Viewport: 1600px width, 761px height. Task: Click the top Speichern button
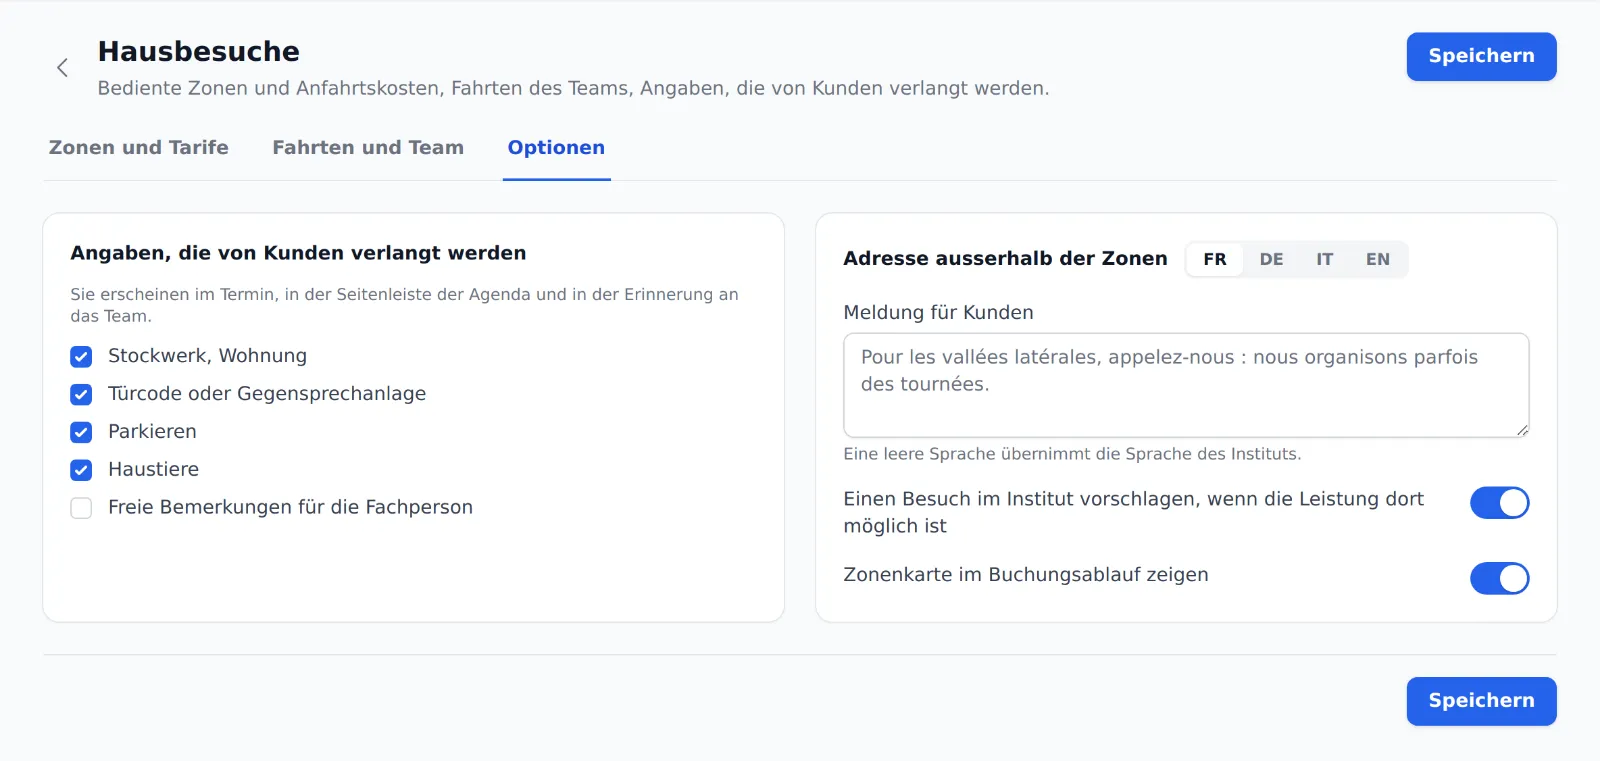[x=1481, y=56]
